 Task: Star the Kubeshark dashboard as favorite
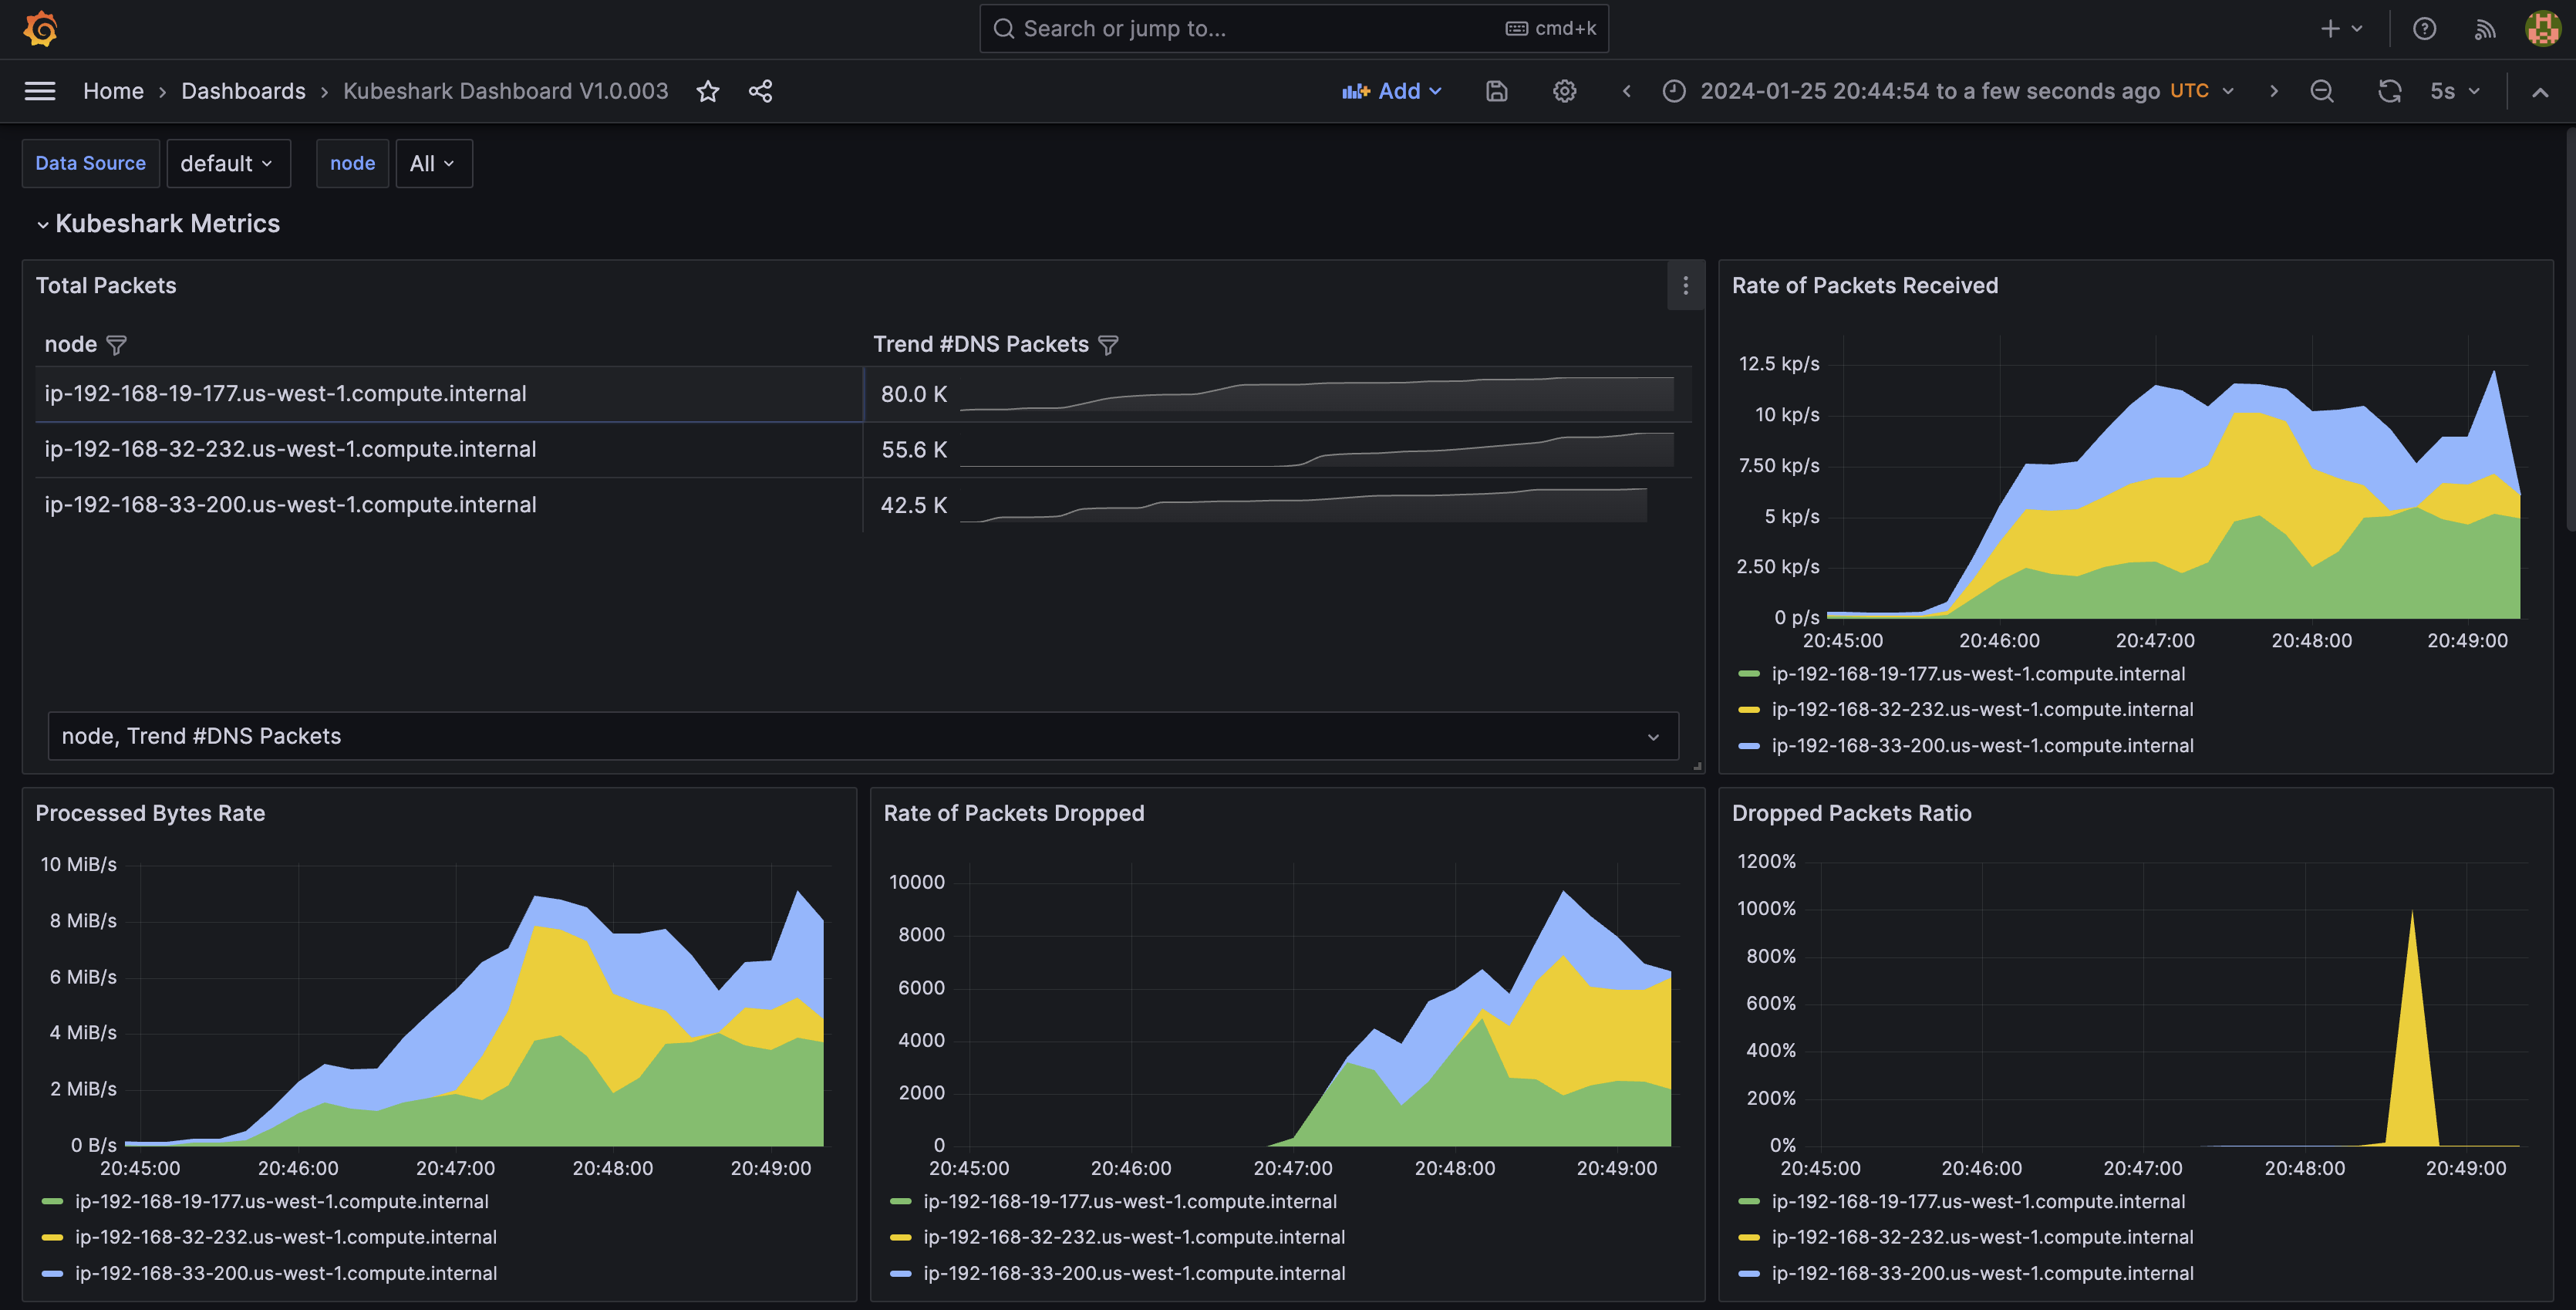click(708, 91)
